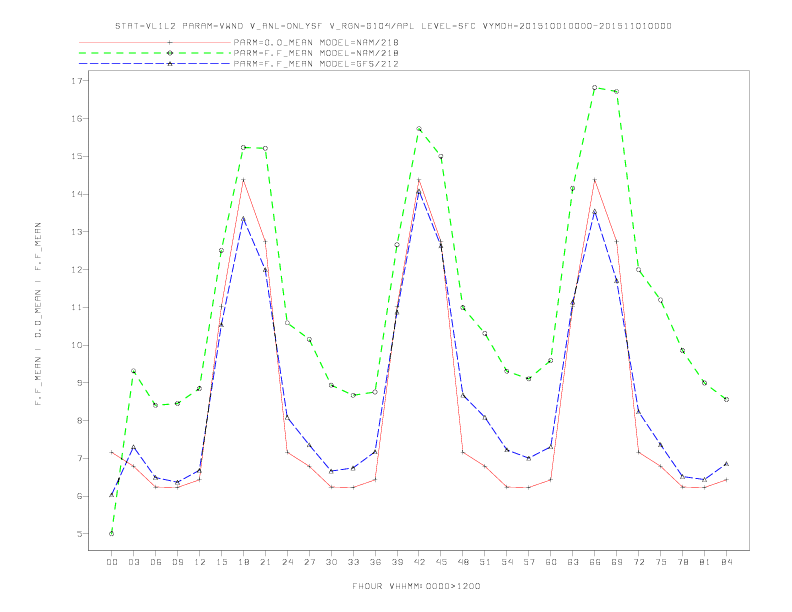Click x-axis tick label 57
The image size is (792, 612).
[x=529, y=562]
